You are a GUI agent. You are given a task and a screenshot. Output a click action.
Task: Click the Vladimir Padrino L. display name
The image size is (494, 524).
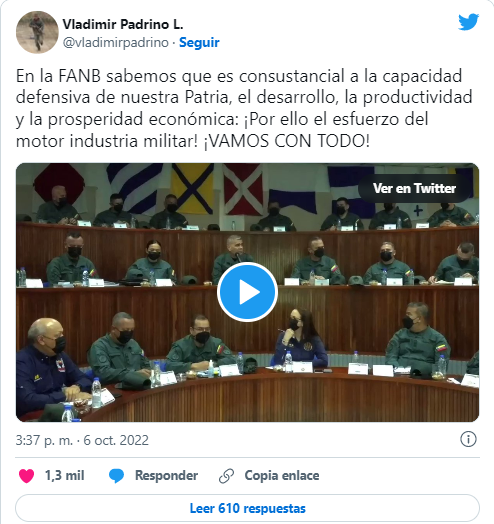(x=123, y=24)
